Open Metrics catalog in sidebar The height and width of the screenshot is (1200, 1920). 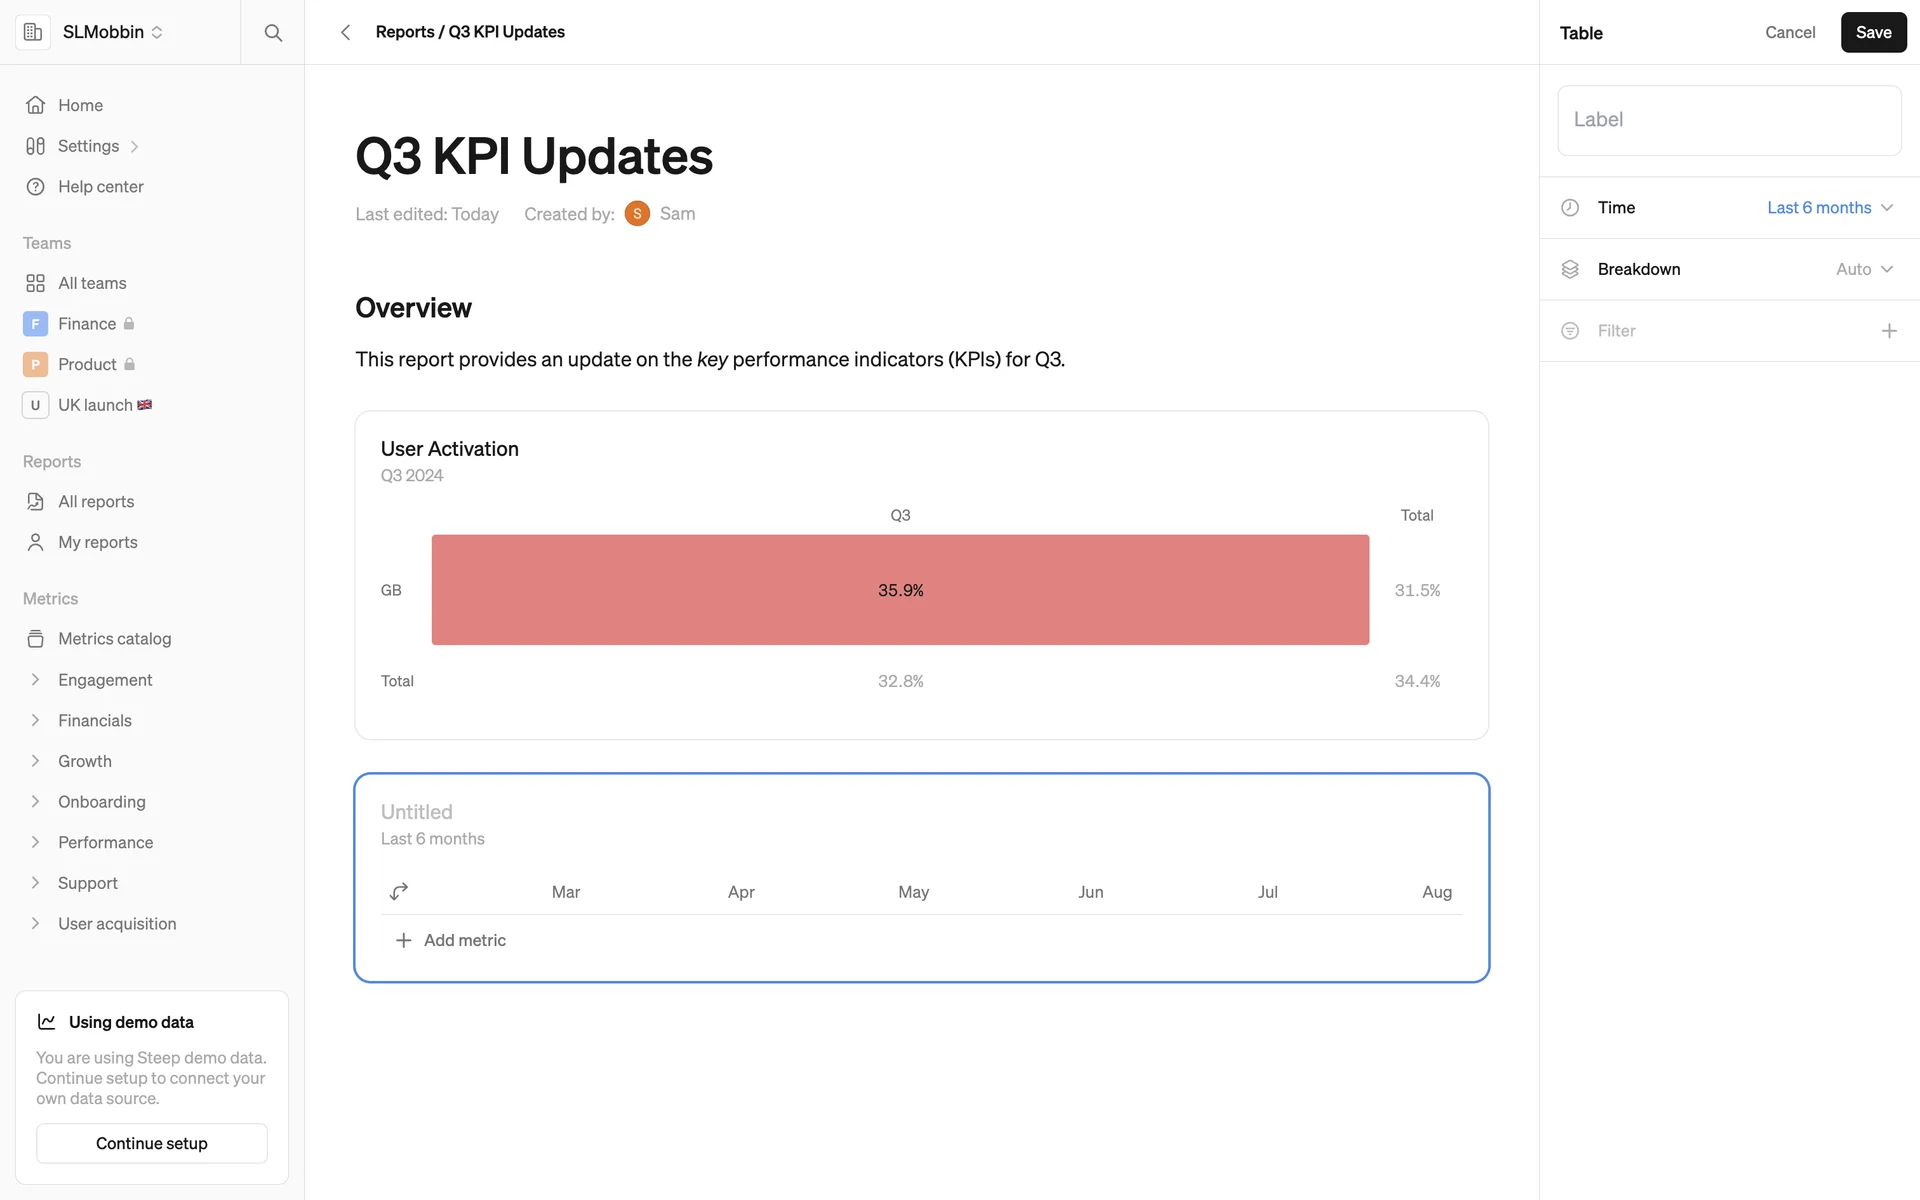[114, 639]
